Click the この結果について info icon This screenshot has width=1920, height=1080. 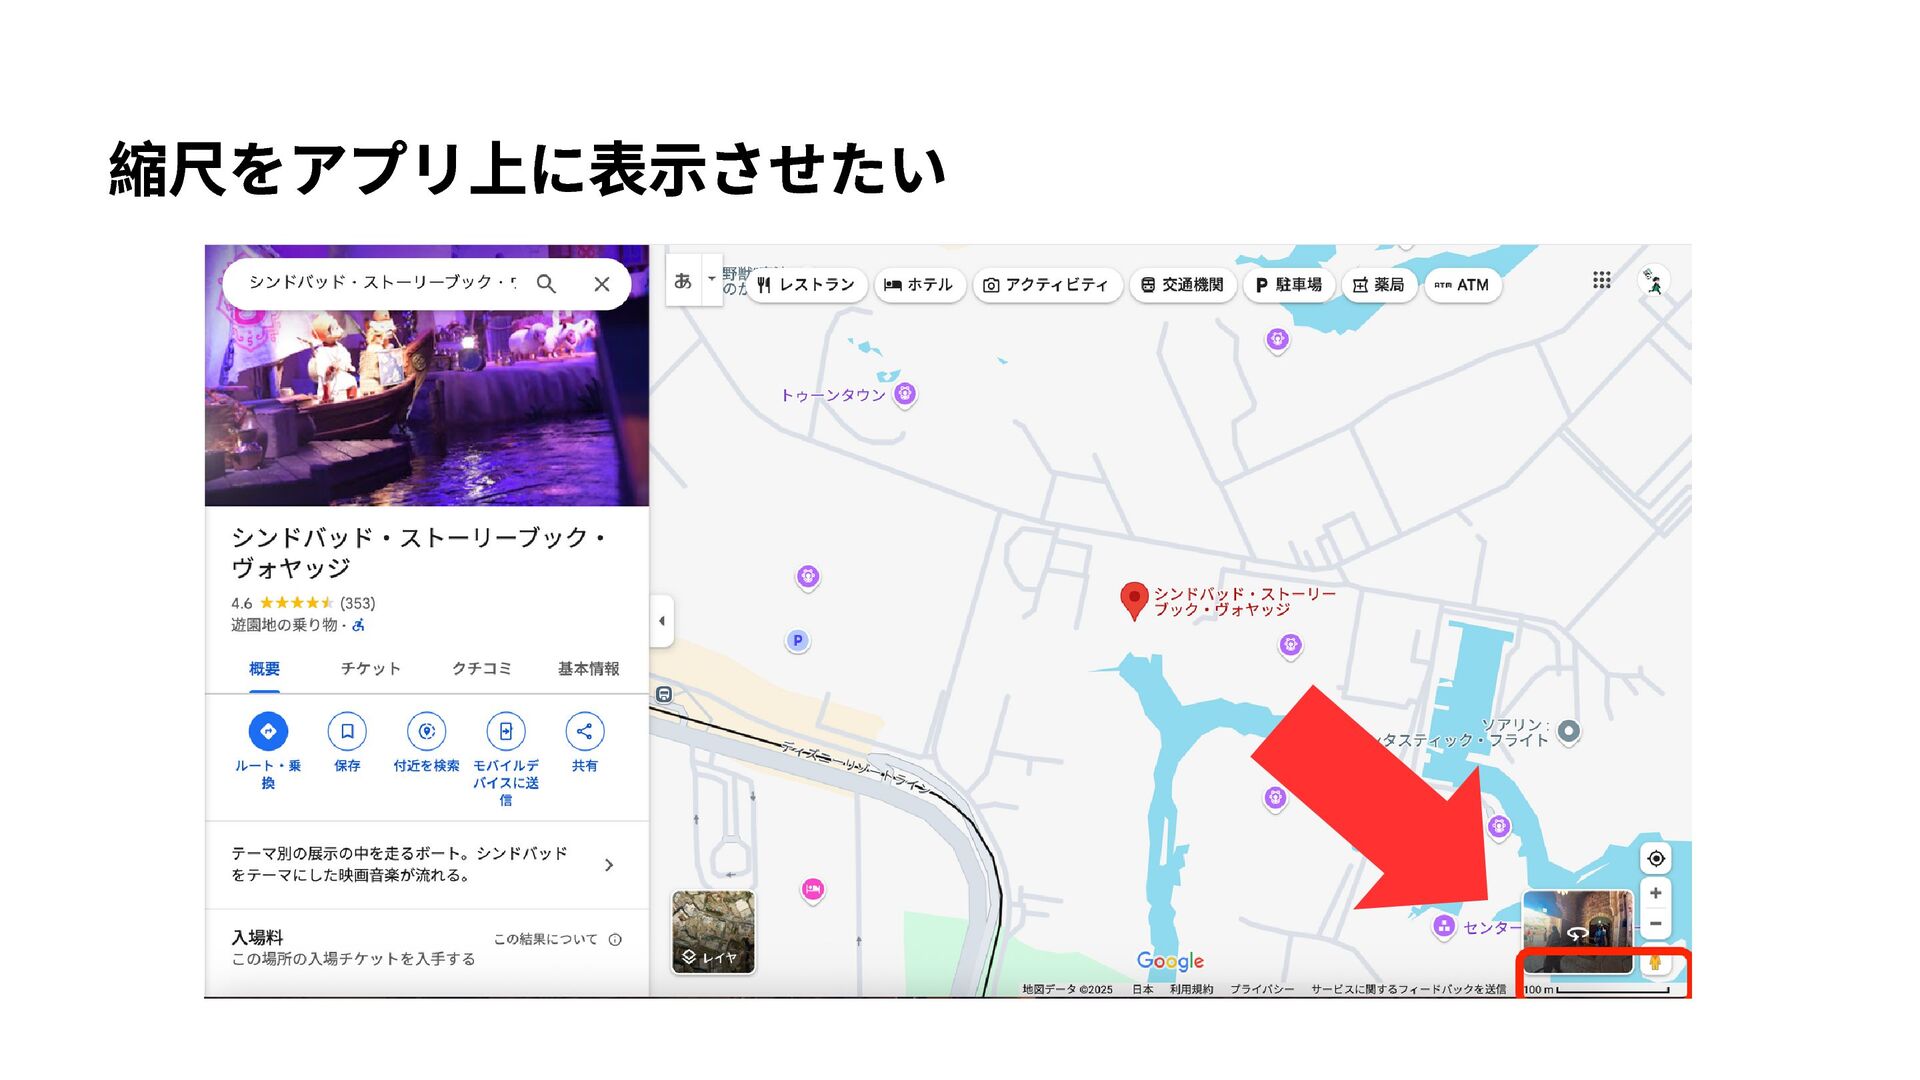pos(615,939)
